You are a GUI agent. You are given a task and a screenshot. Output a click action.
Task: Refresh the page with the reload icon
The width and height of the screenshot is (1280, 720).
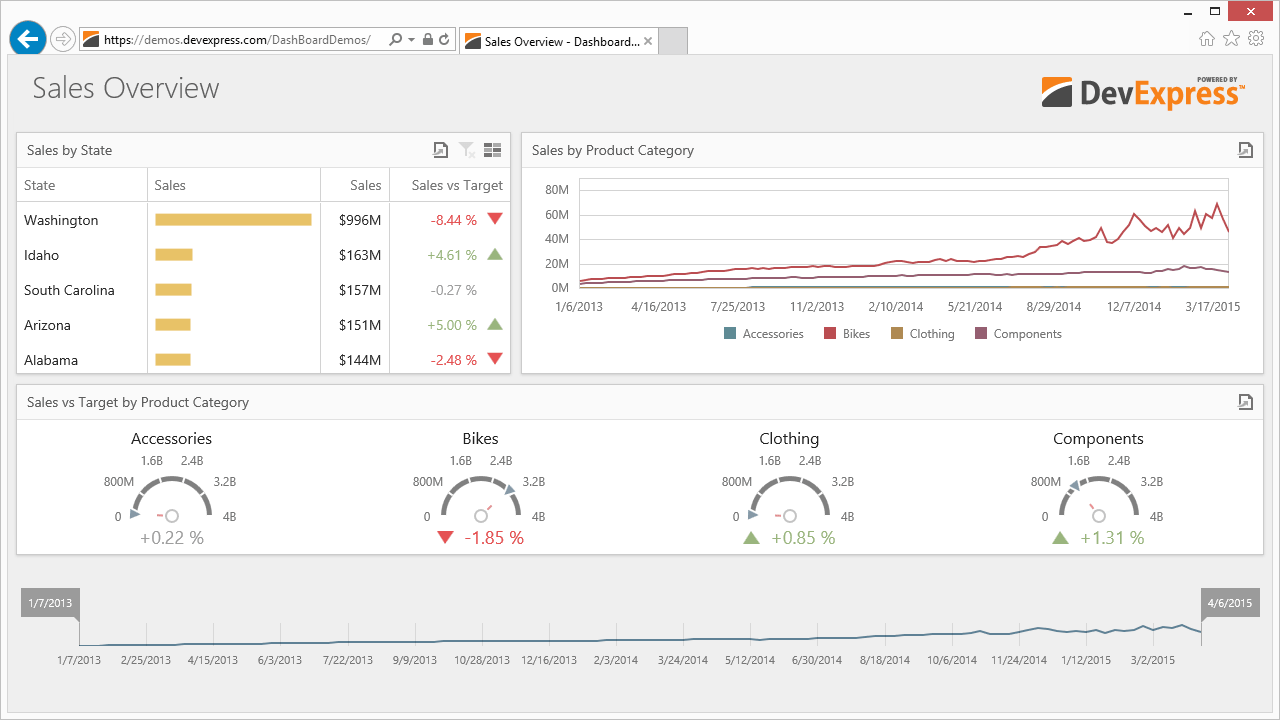(x=444, y=40)
